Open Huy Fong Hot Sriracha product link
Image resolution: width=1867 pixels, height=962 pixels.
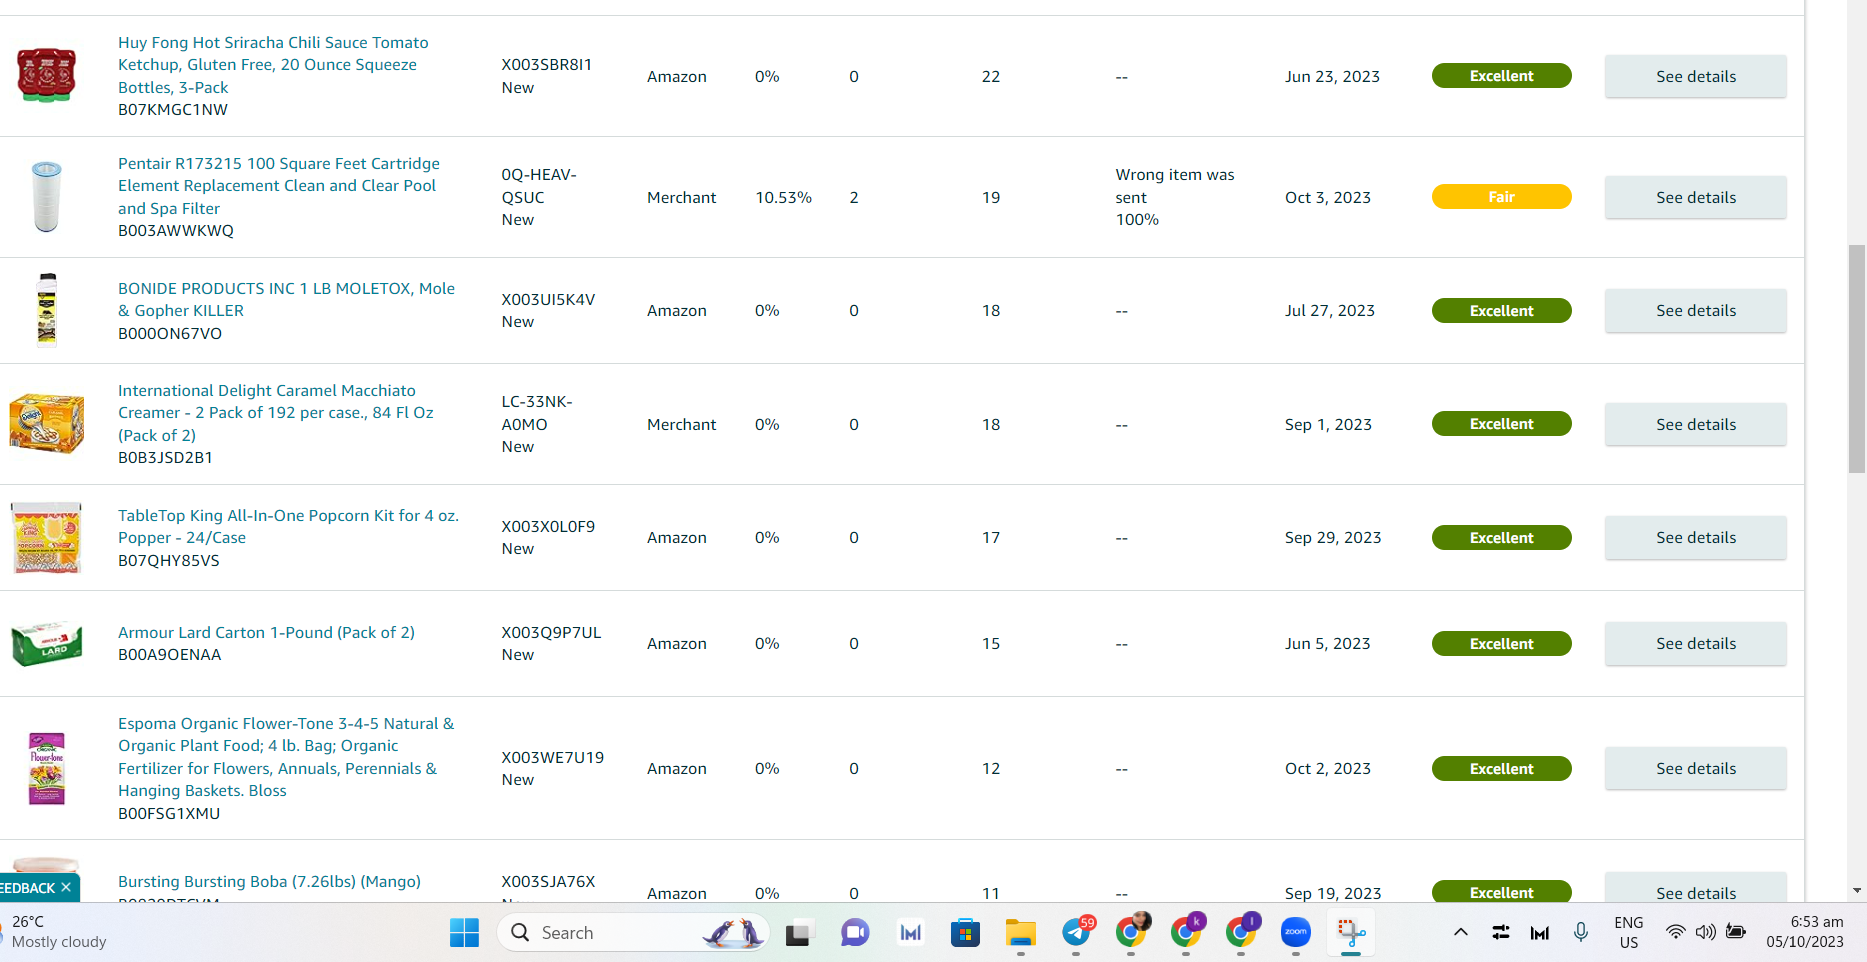(273, 65)
